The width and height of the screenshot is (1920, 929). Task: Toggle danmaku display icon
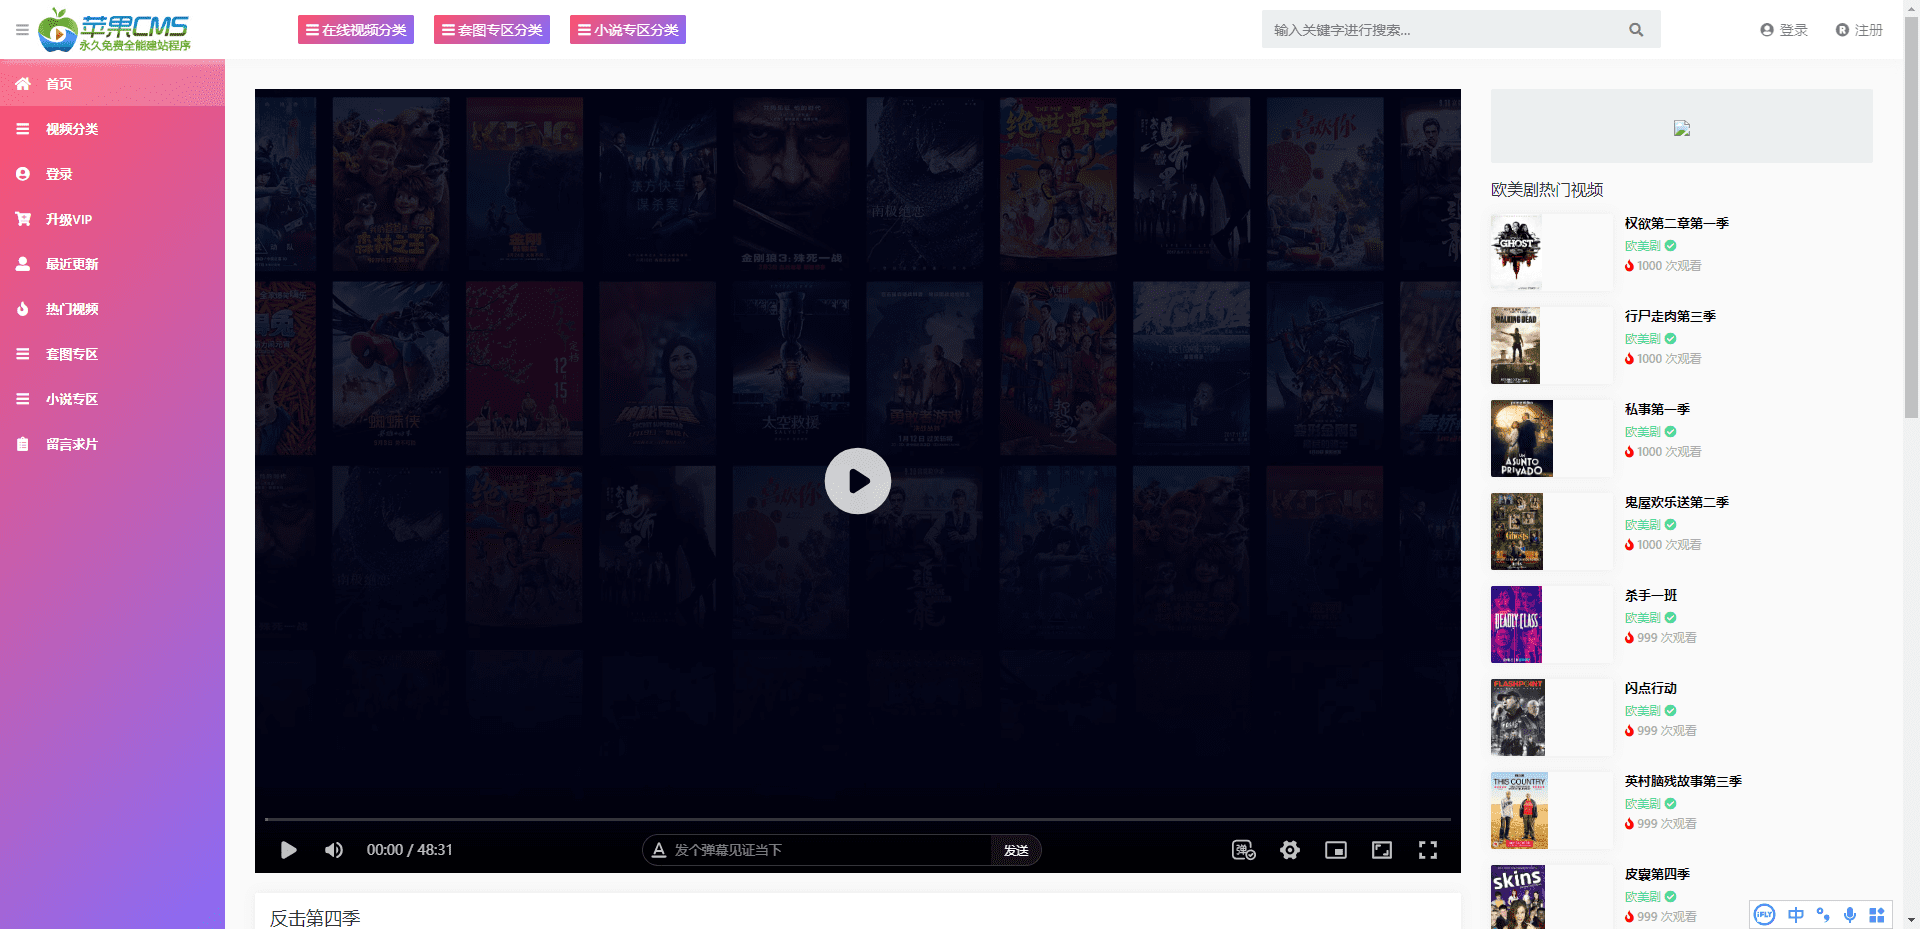pos(1244,850)
